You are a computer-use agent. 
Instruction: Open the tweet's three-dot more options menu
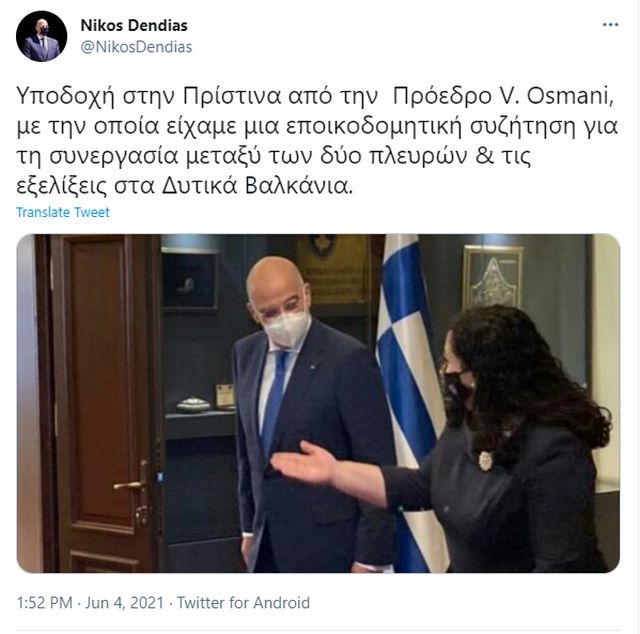pos(610,25)
